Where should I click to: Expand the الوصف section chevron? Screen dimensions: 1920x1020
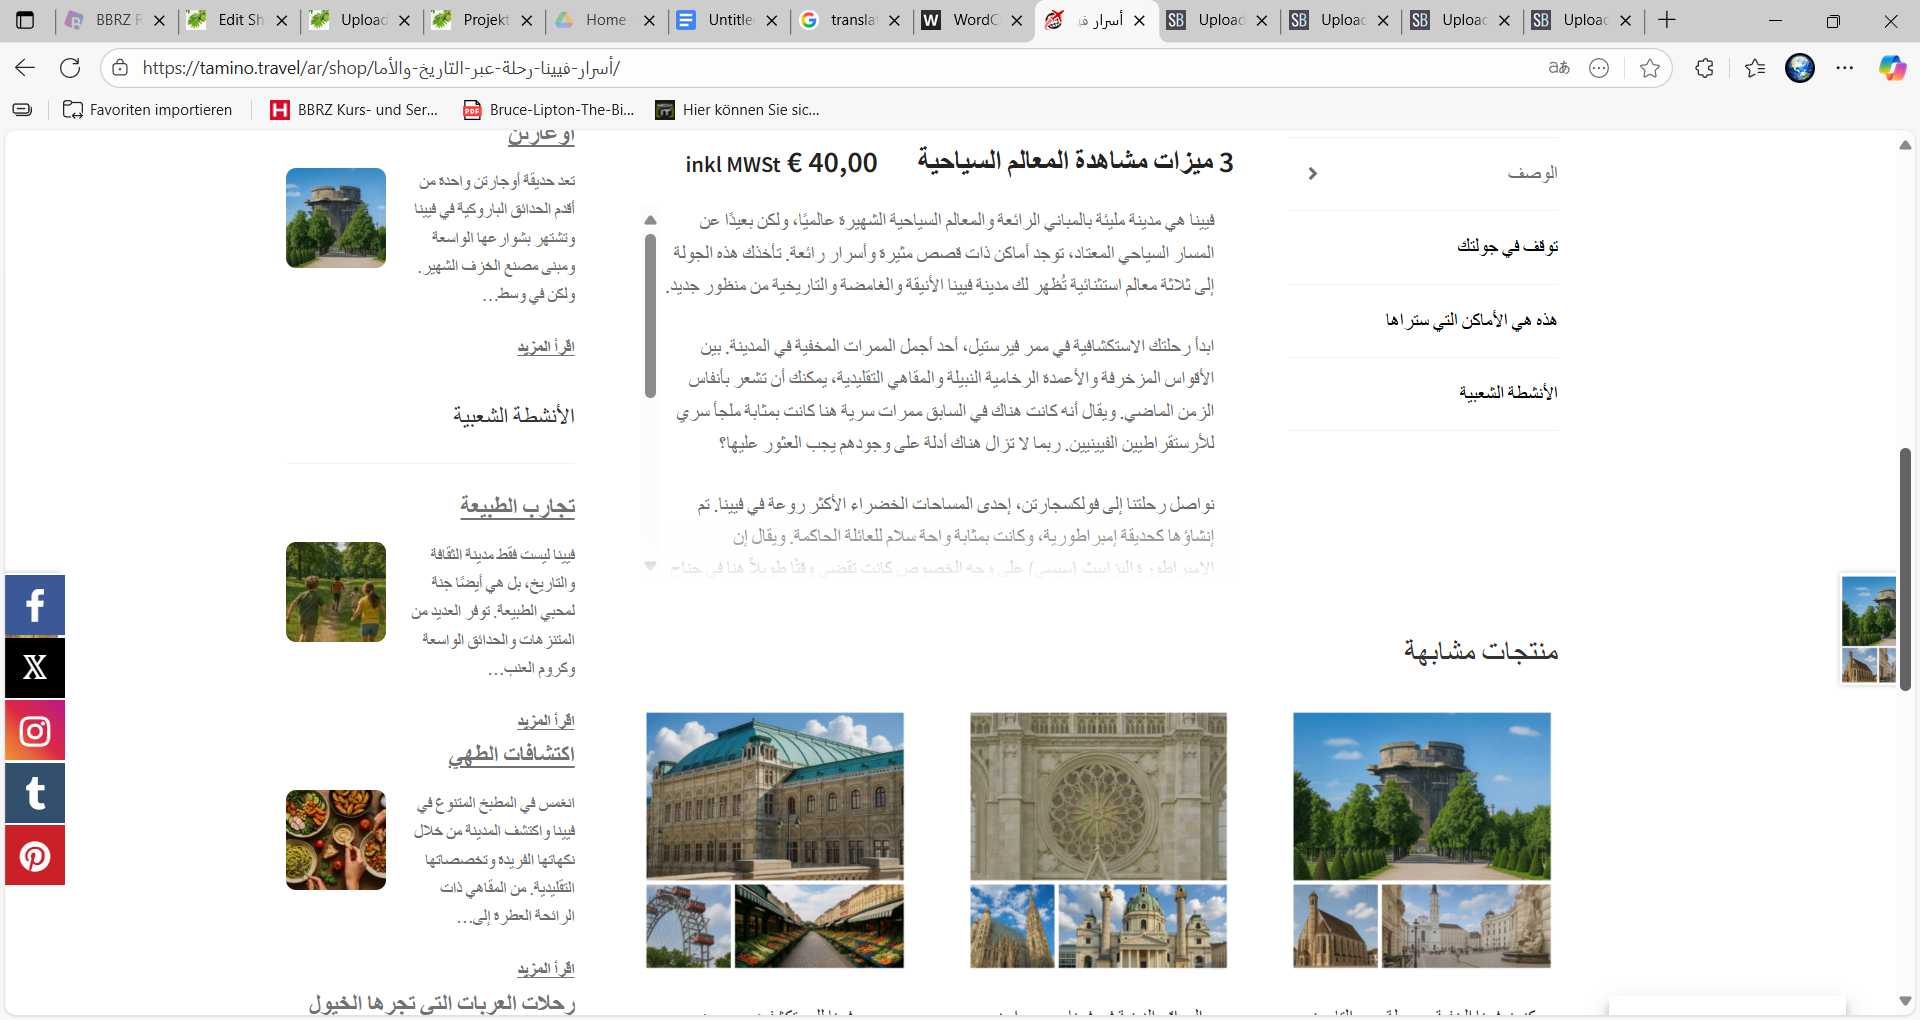(x=1313, y=173)
